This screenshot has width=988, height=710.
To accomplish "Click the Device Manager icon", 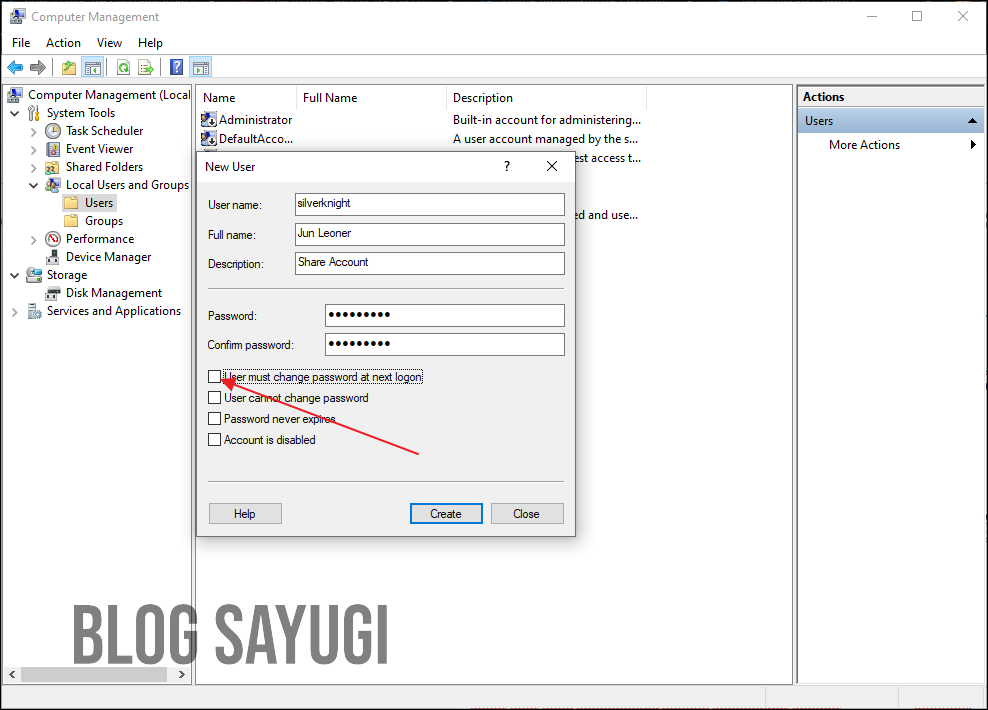I will [x=53, y=257].
